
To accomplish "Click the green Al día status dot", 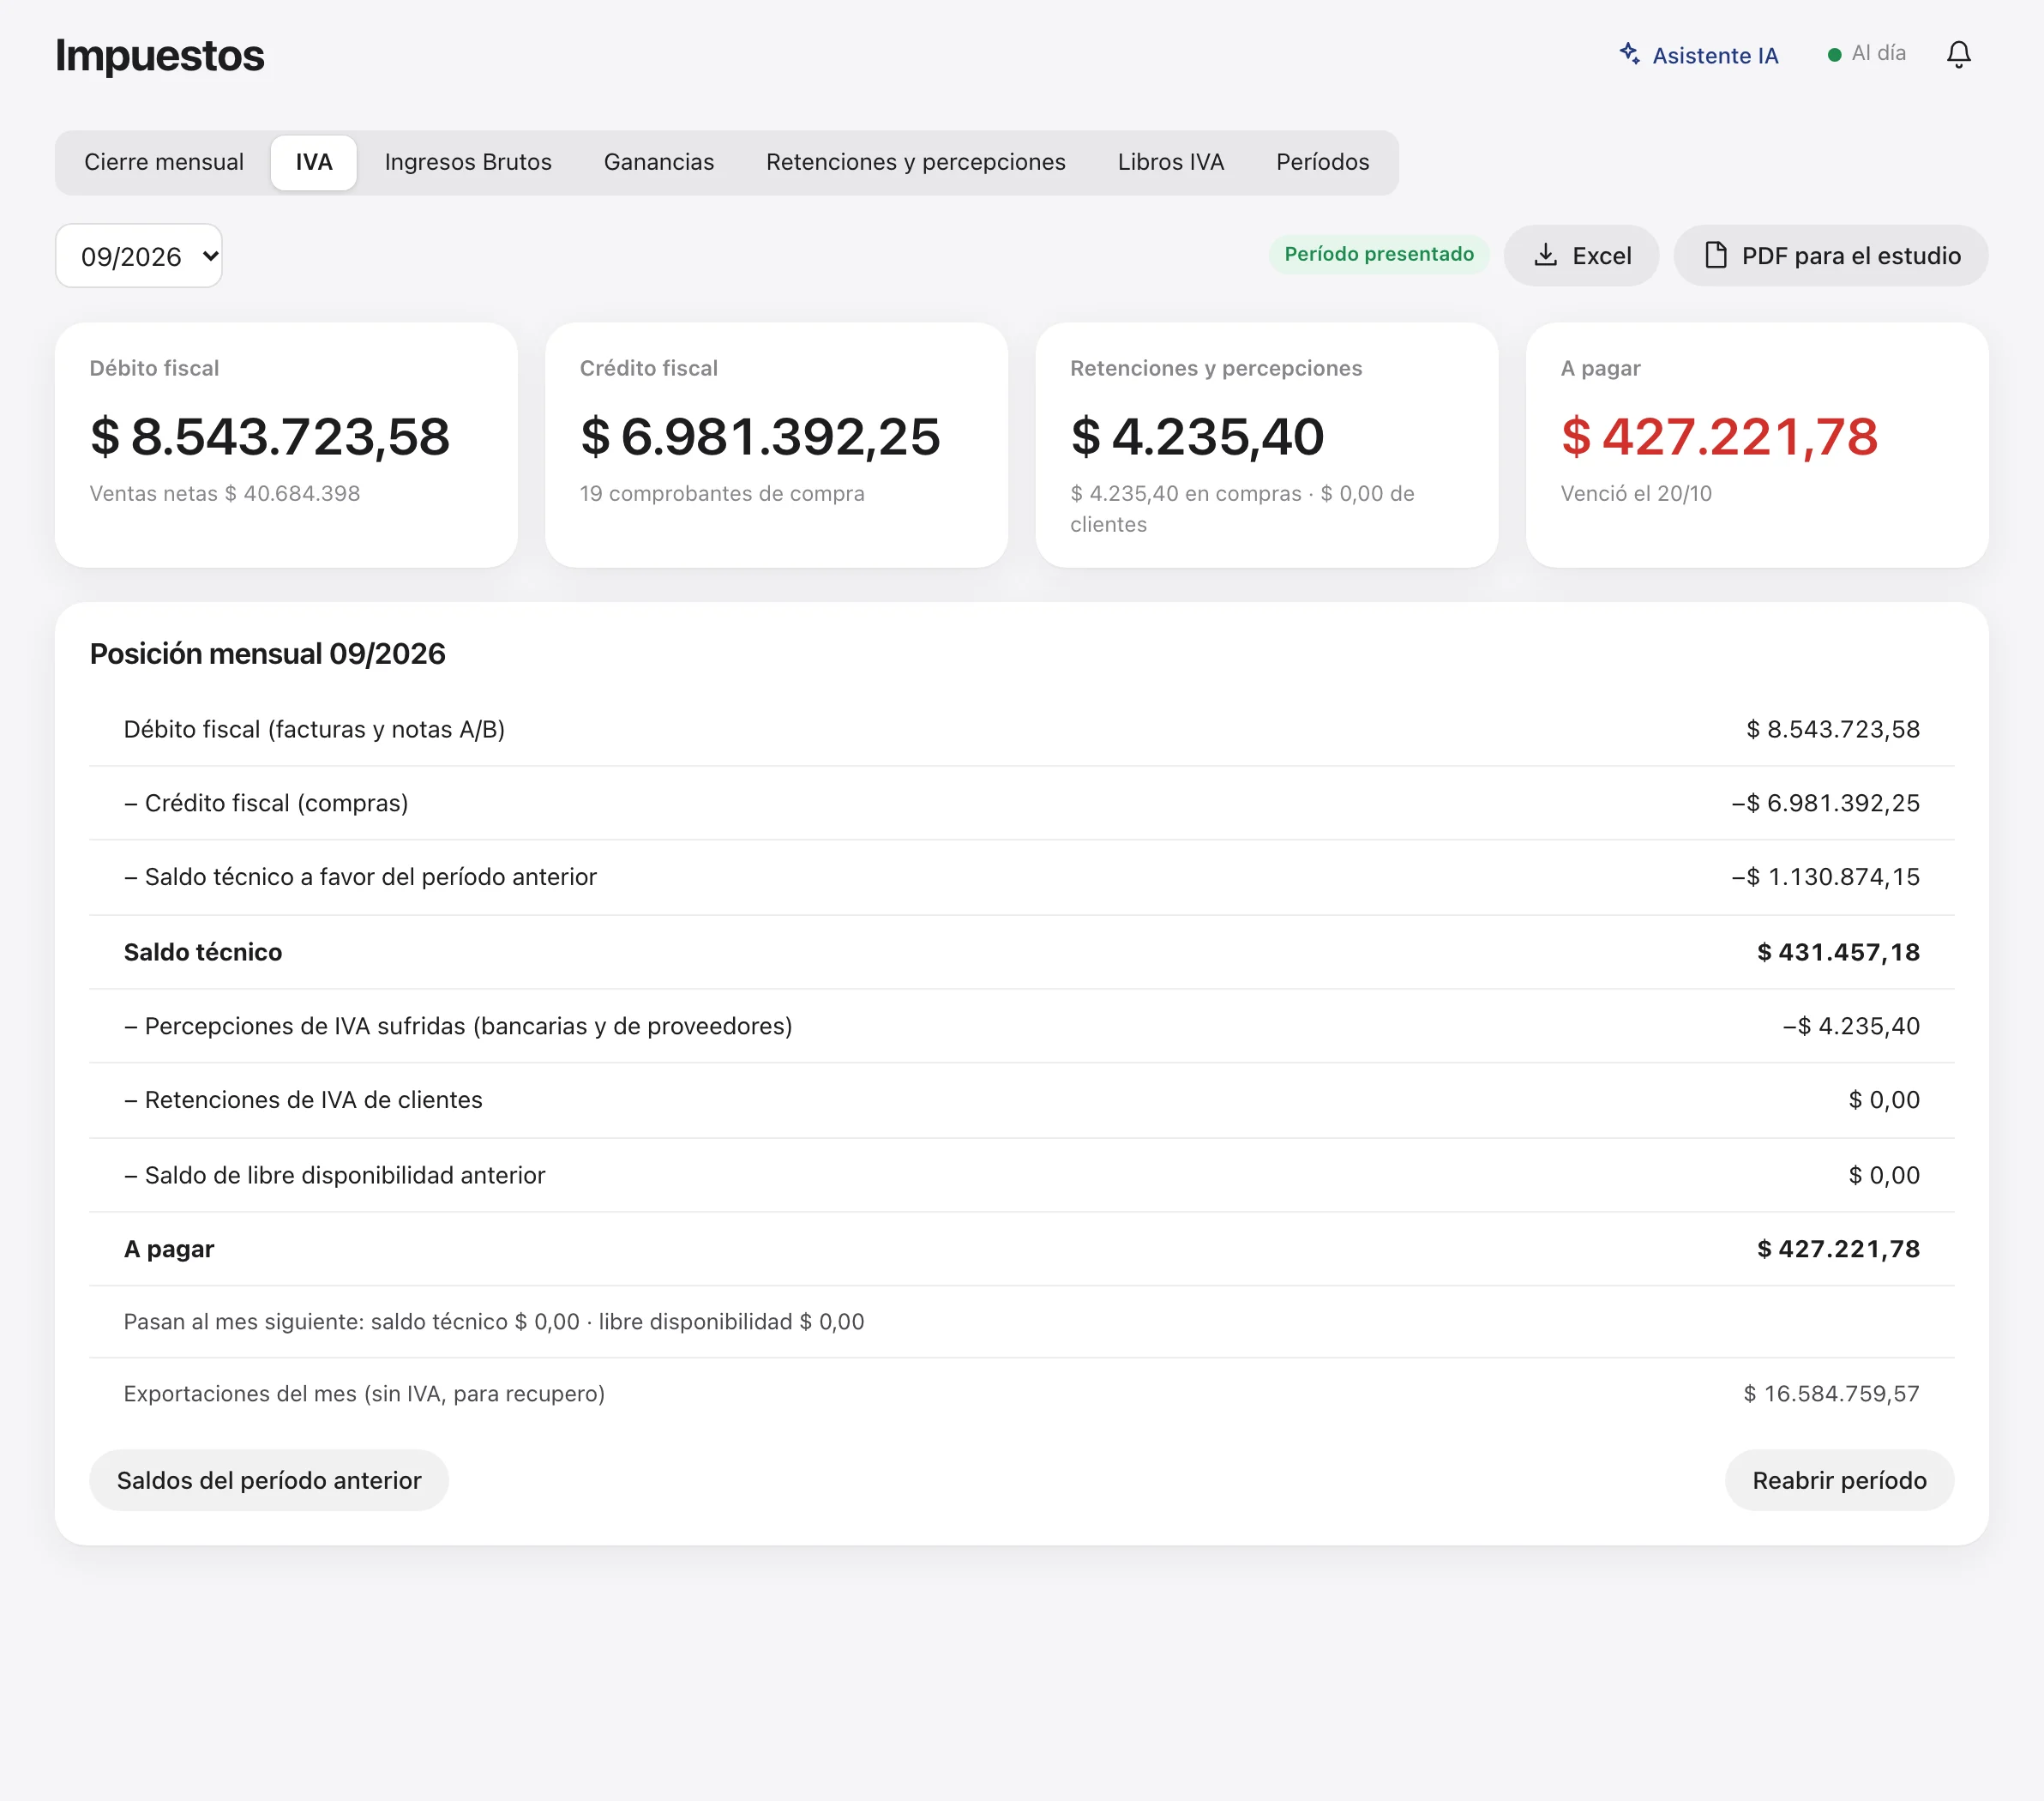I will click(1834, 55).
